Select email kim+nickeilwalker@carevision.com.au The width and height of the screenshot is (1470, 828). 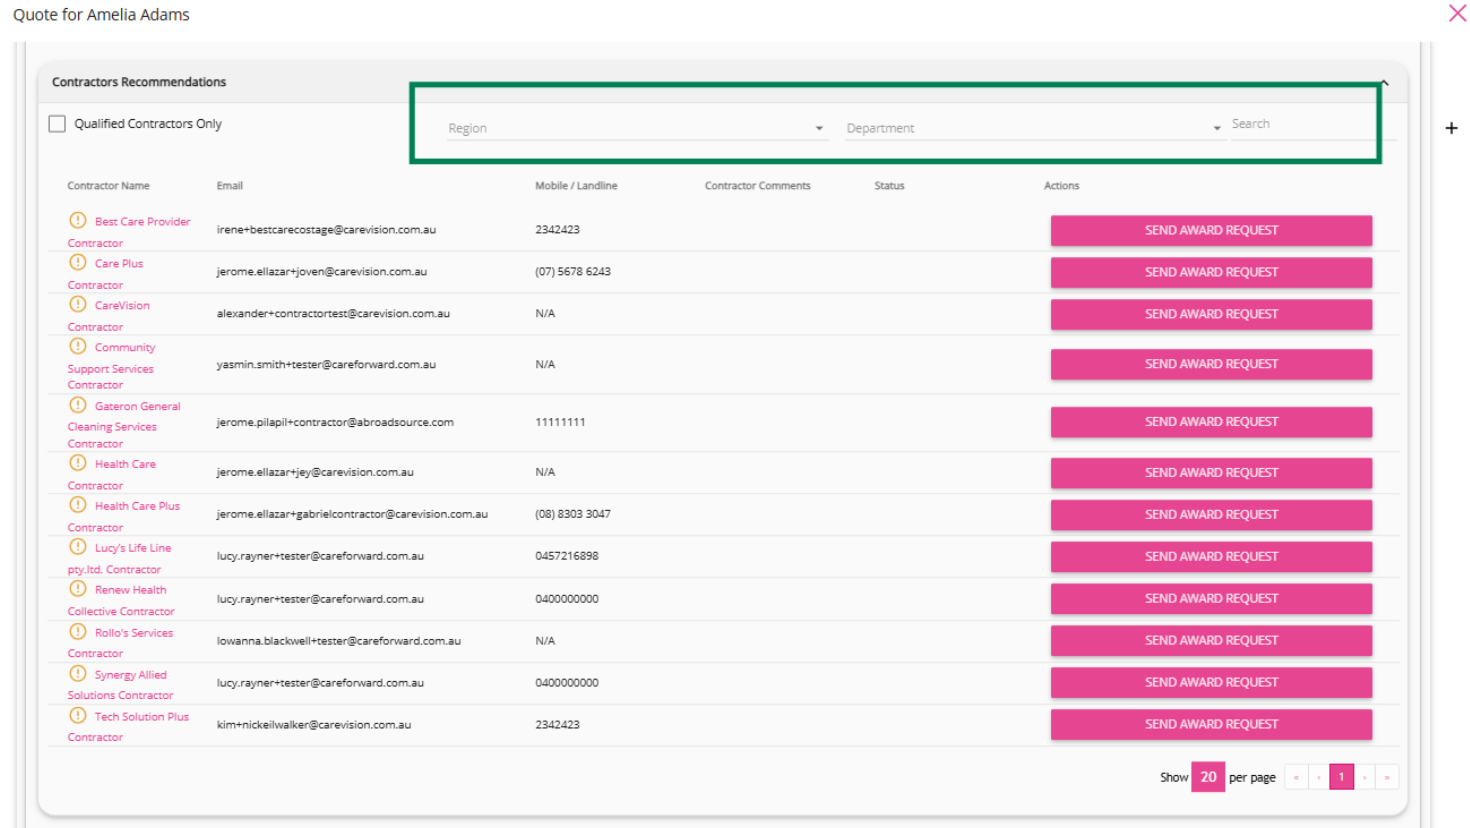(314, 725)
